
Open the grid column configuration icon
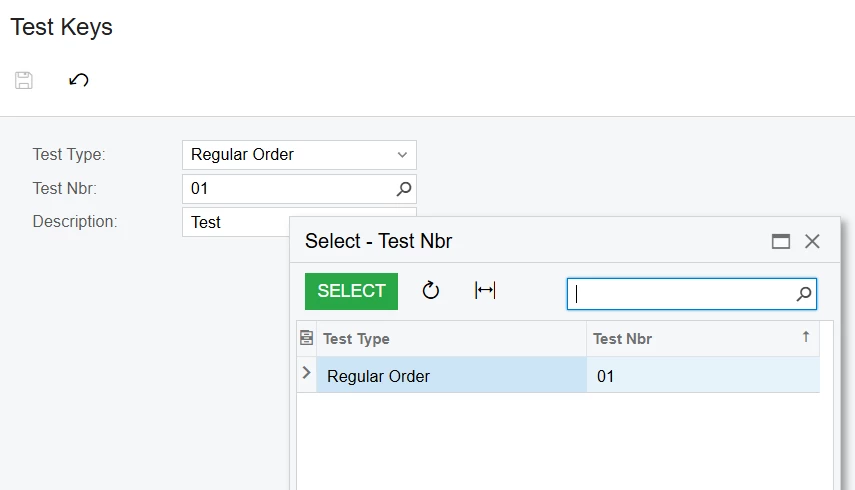(307, 338)
